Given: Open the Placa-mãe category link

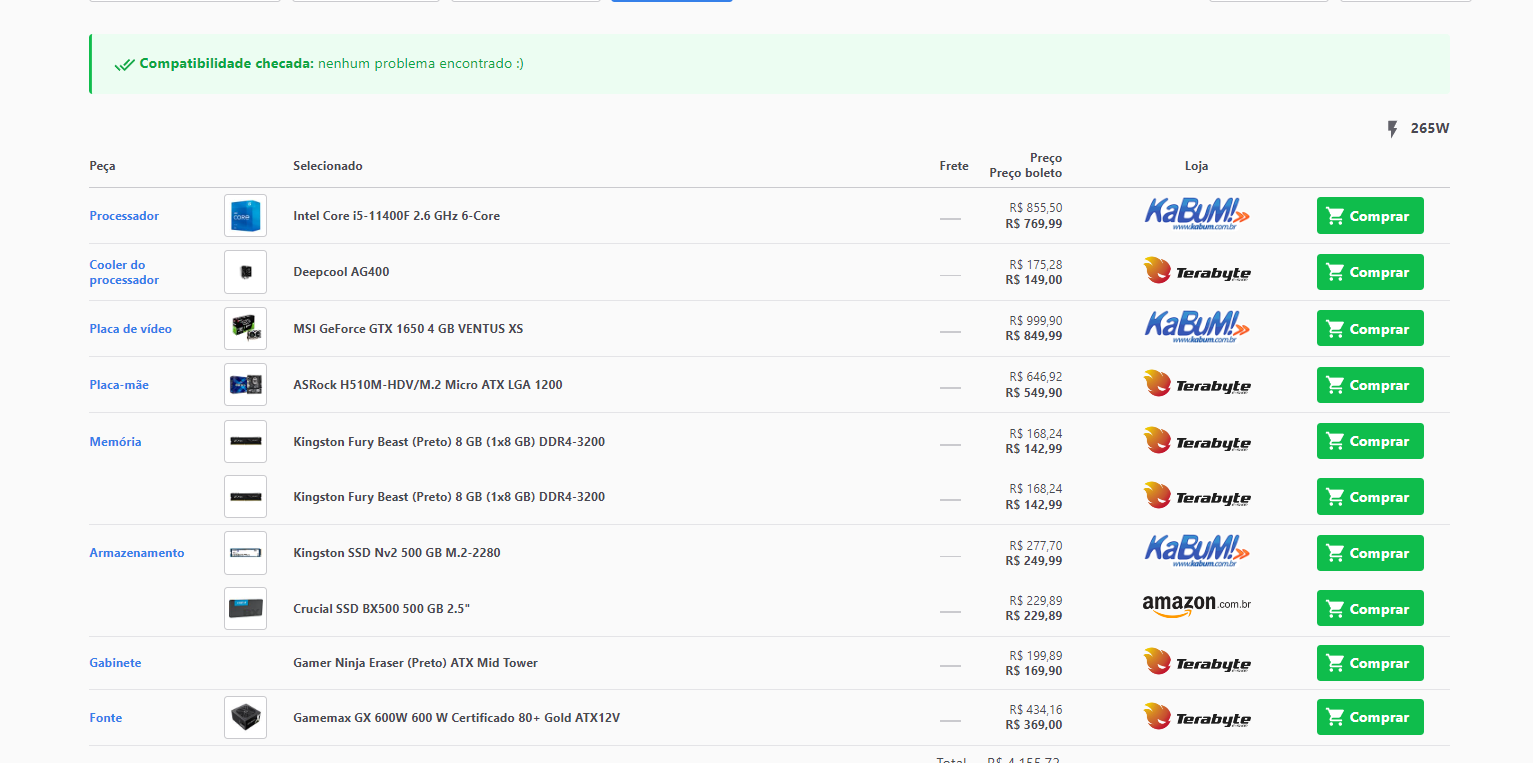Looking at the screenshot, I should [x=119, y=385].
